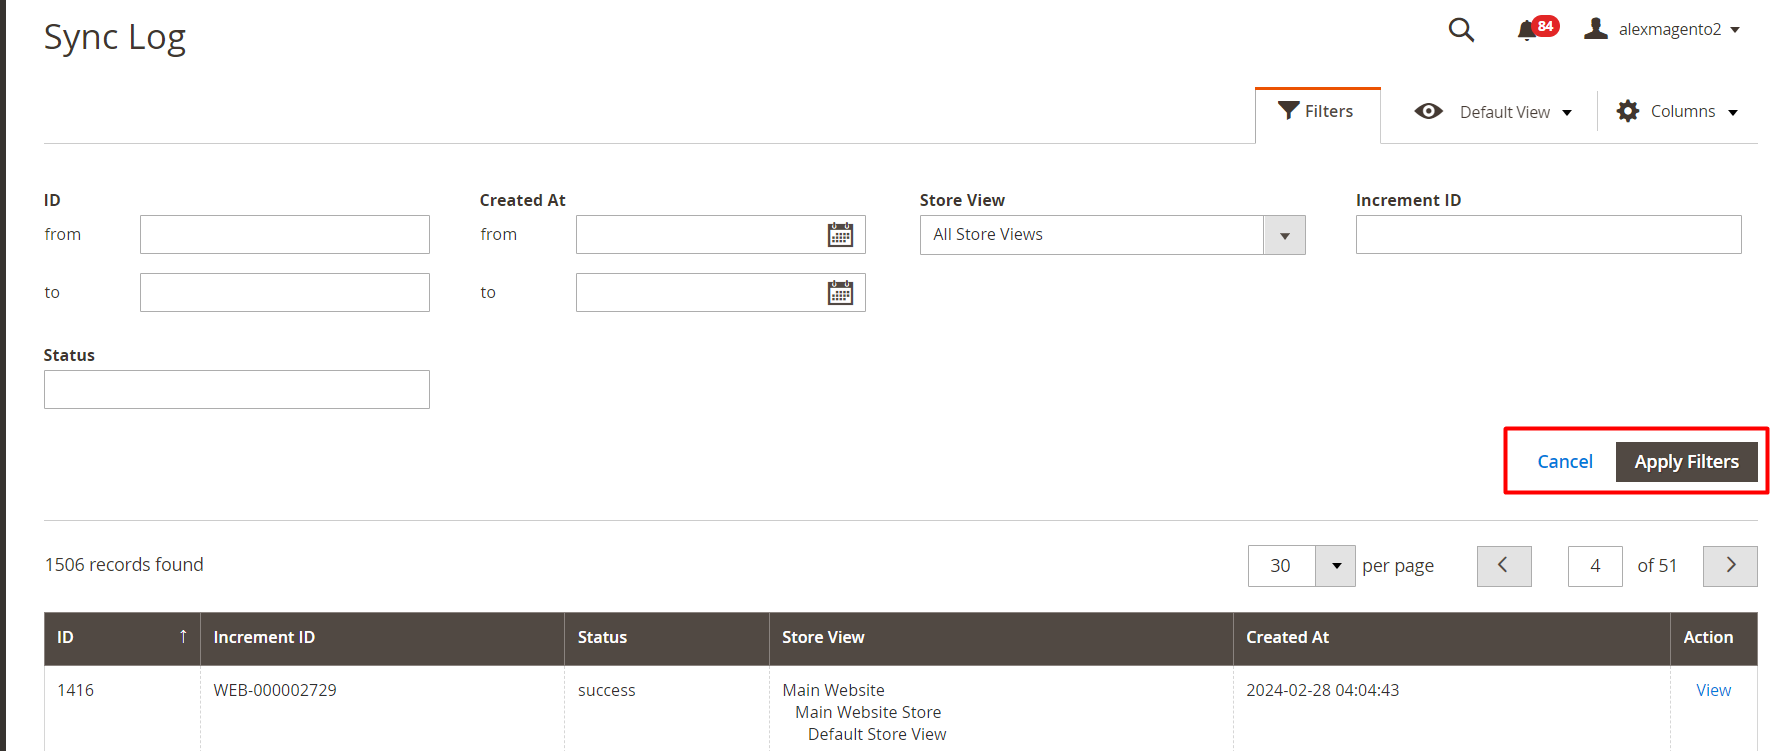Click the Default View eye icon
Image resolution: width=1786 pixels, height=751 pixels.
(x=1428, y=112)
